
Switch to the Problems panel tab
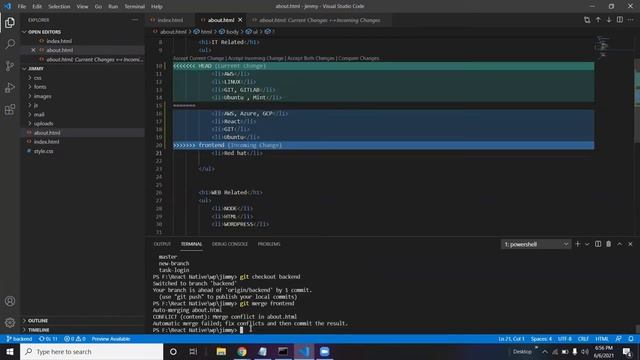(269, 244)
